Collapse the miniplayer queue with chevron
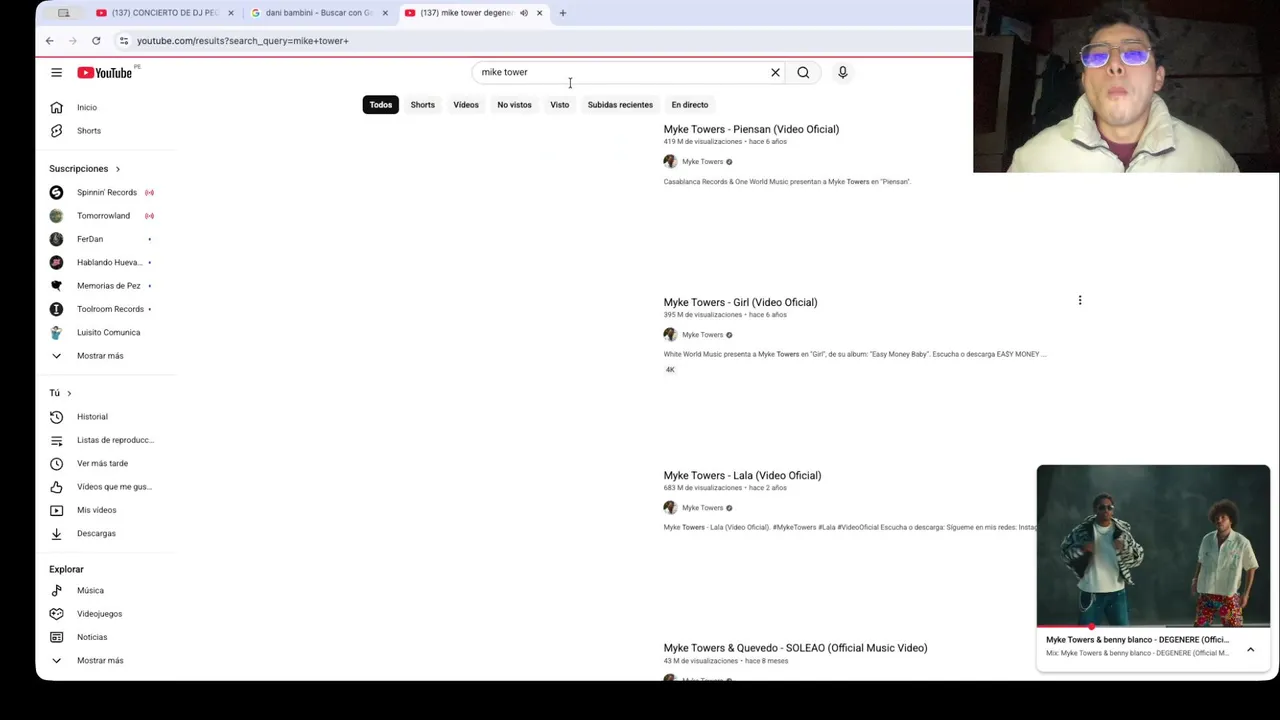Viewport: 1280px width, 720px height. [x=1250, y=650]
